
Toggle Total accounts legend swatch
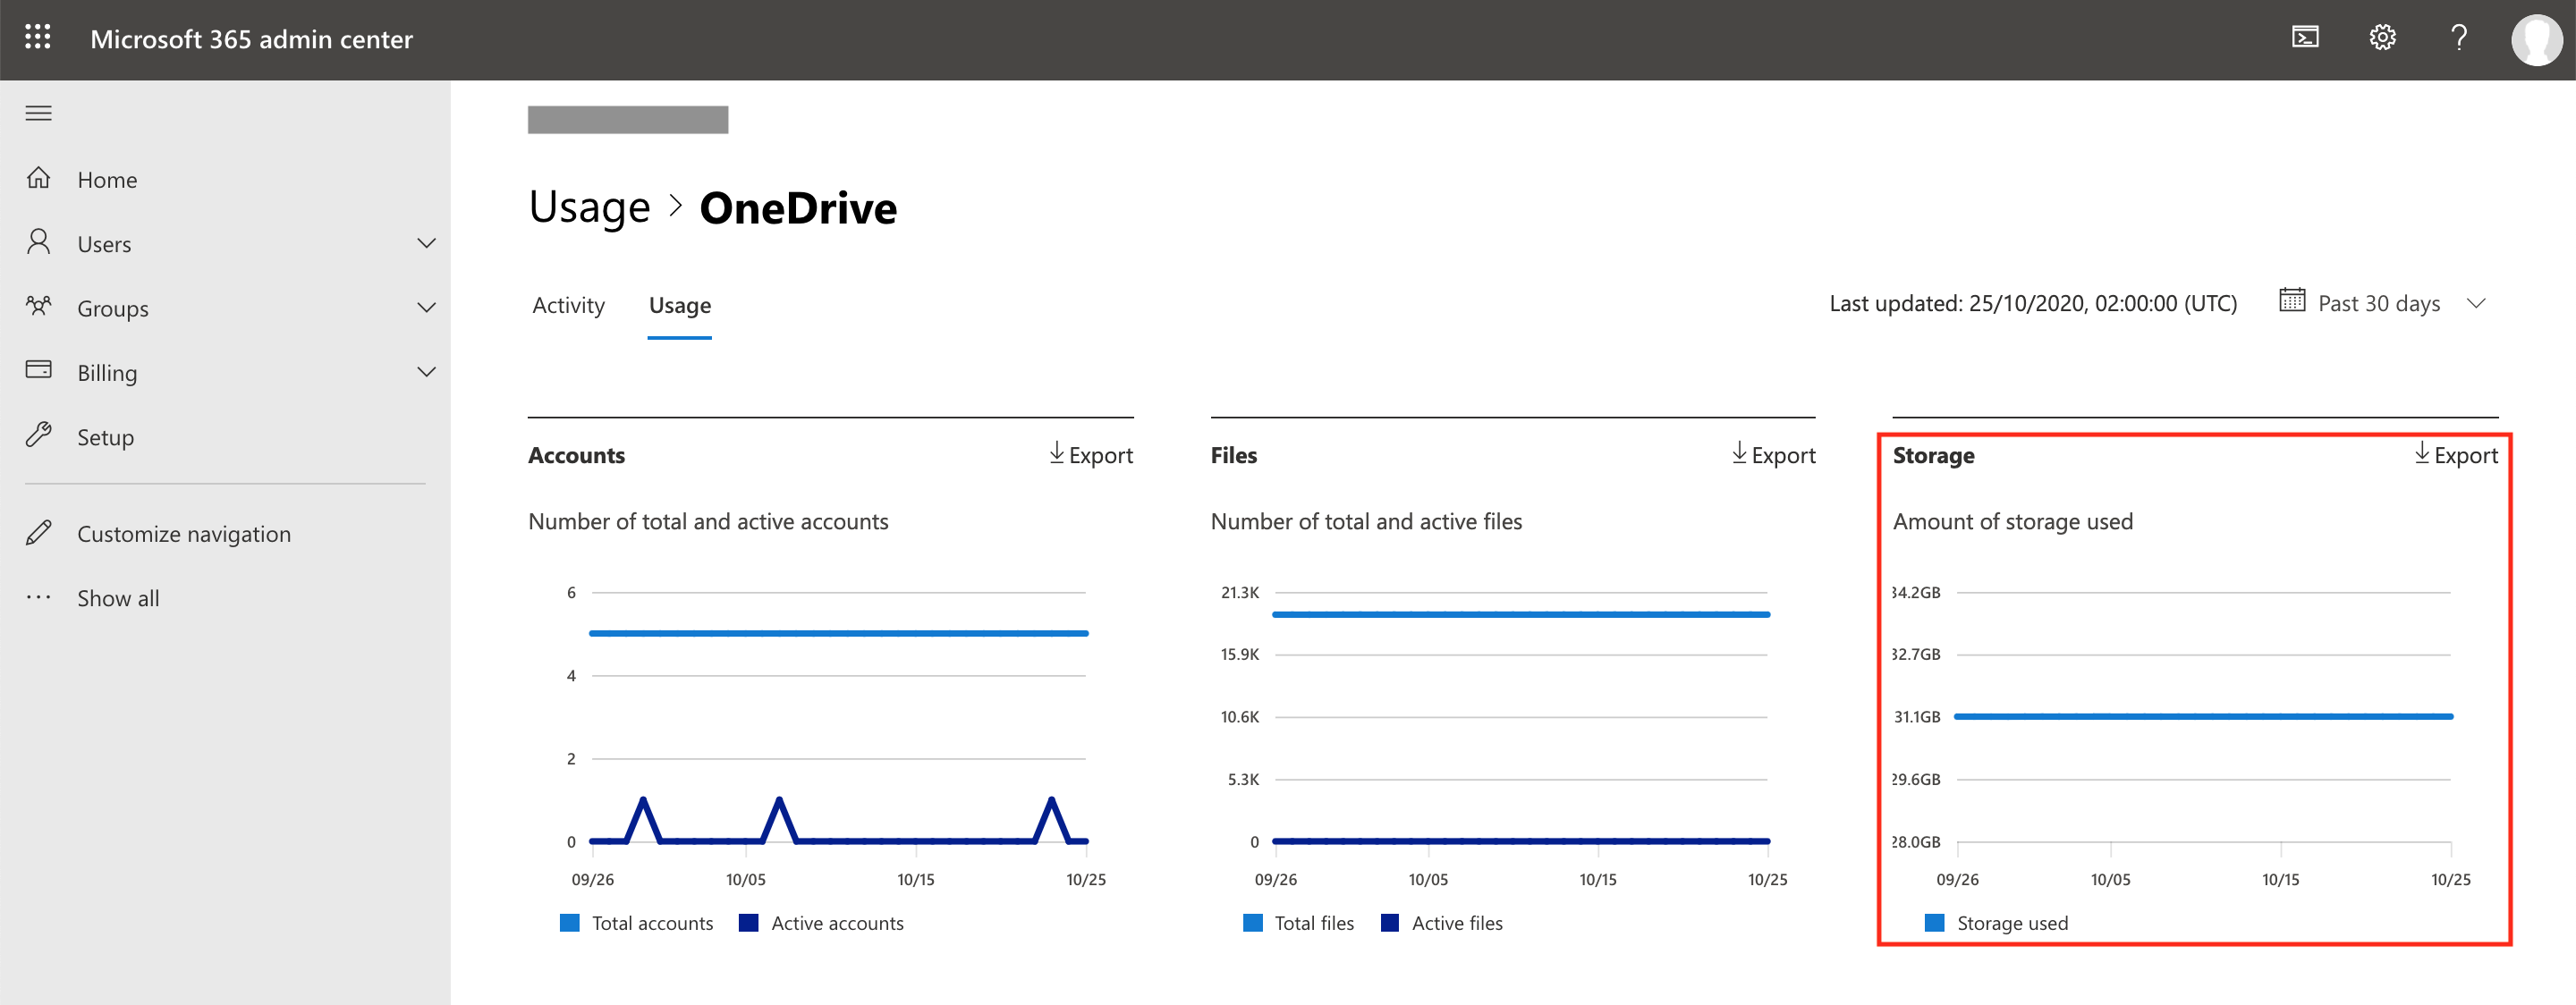click(569, 922)
